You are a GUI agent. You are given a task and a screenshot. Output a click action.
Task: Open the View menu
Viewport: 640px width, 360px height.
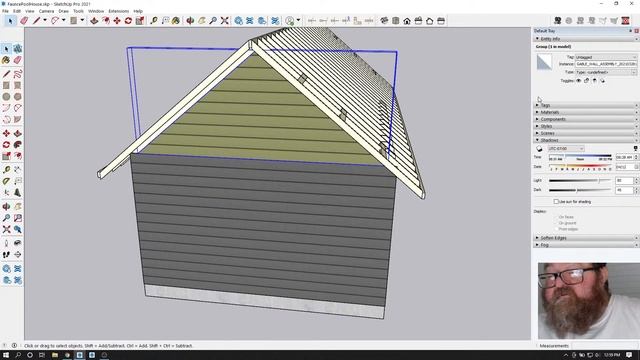[30, 11]
